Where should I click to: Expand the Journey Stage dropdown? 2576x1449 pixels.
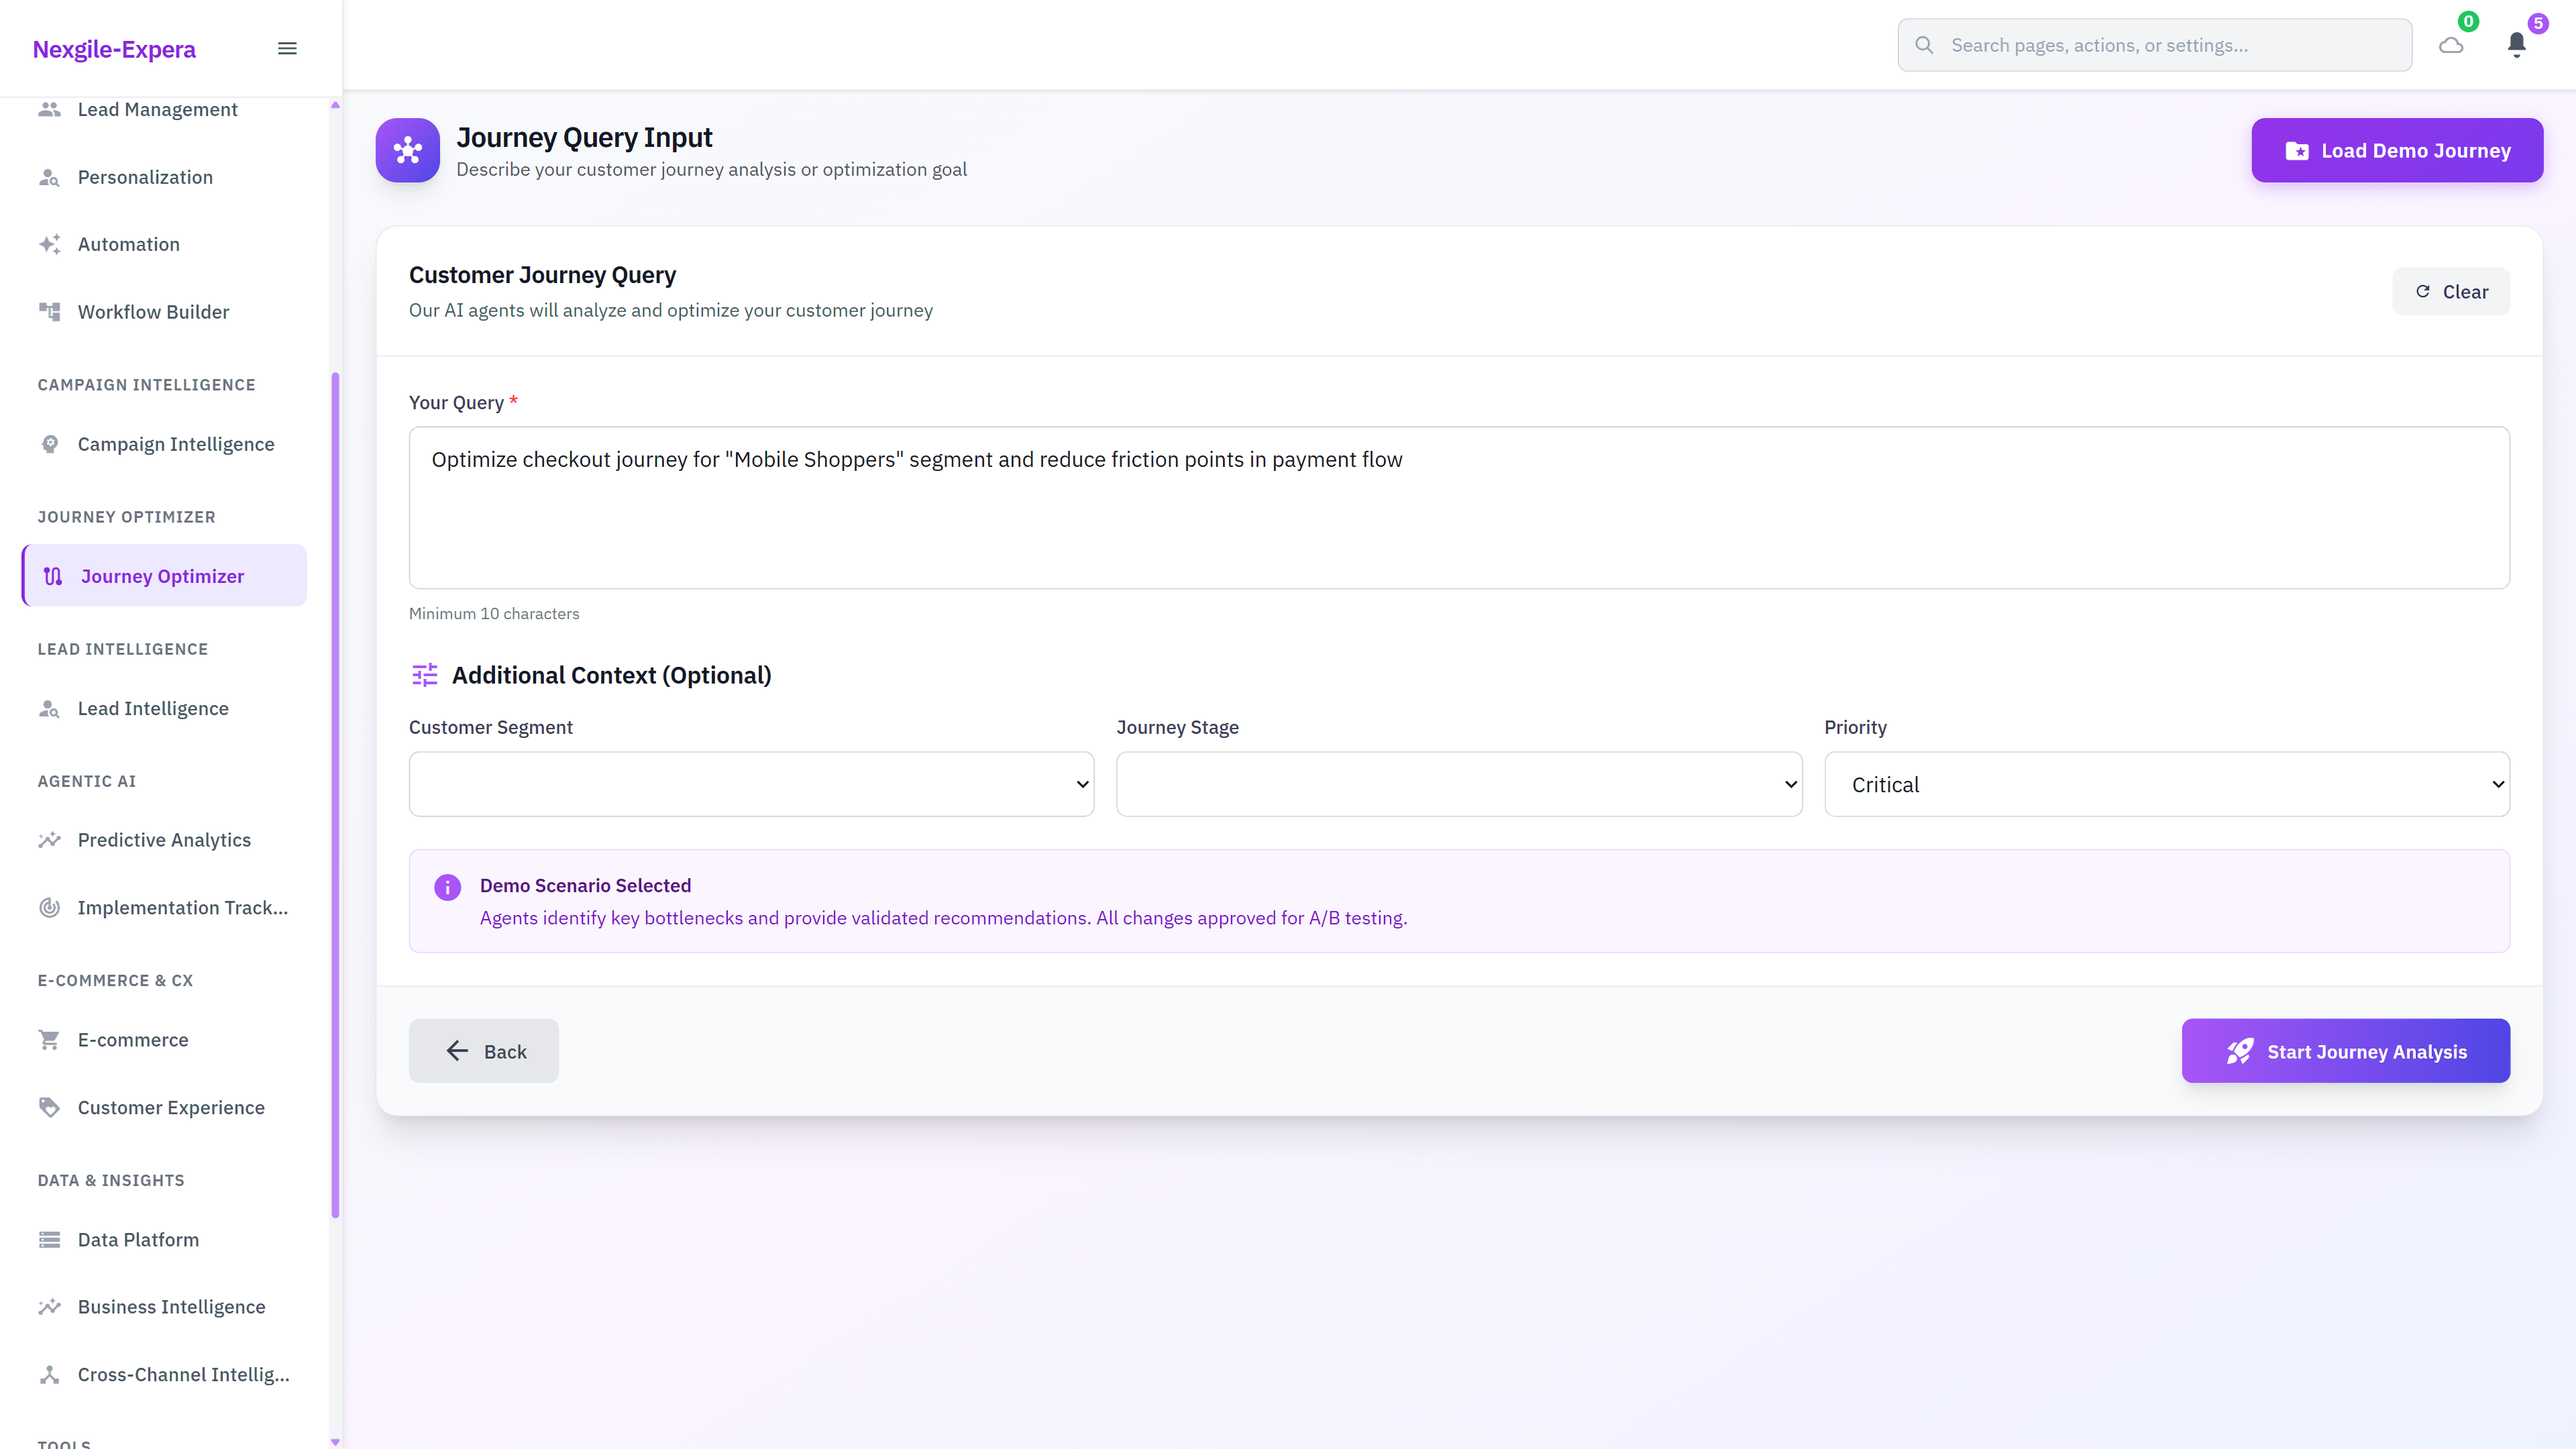1459,784
